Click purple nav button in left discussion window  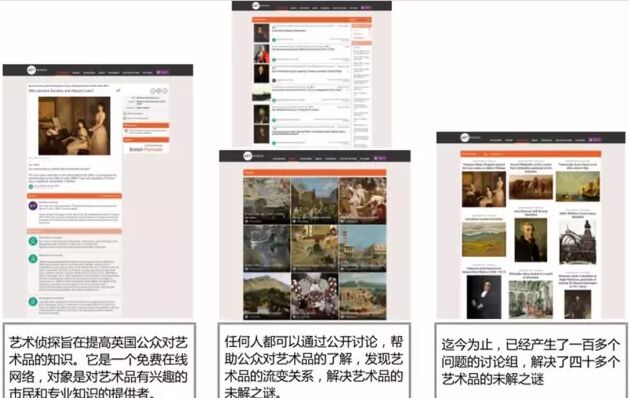(162, 72)
